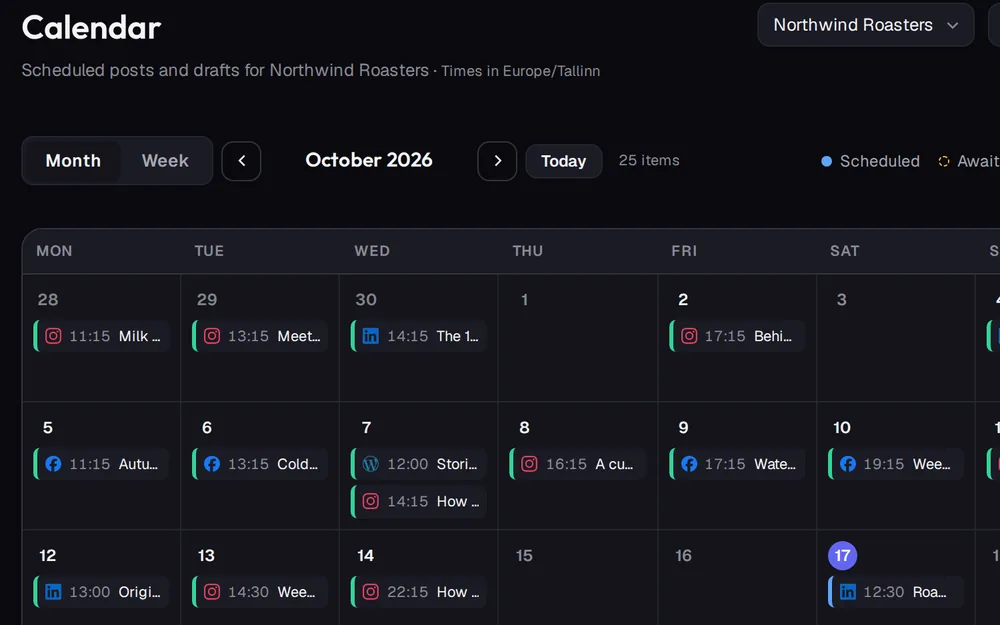Open the 17:15 Wate post on October 9
Viewport: 1000px width, 625px height.
(x=737, y=464)
